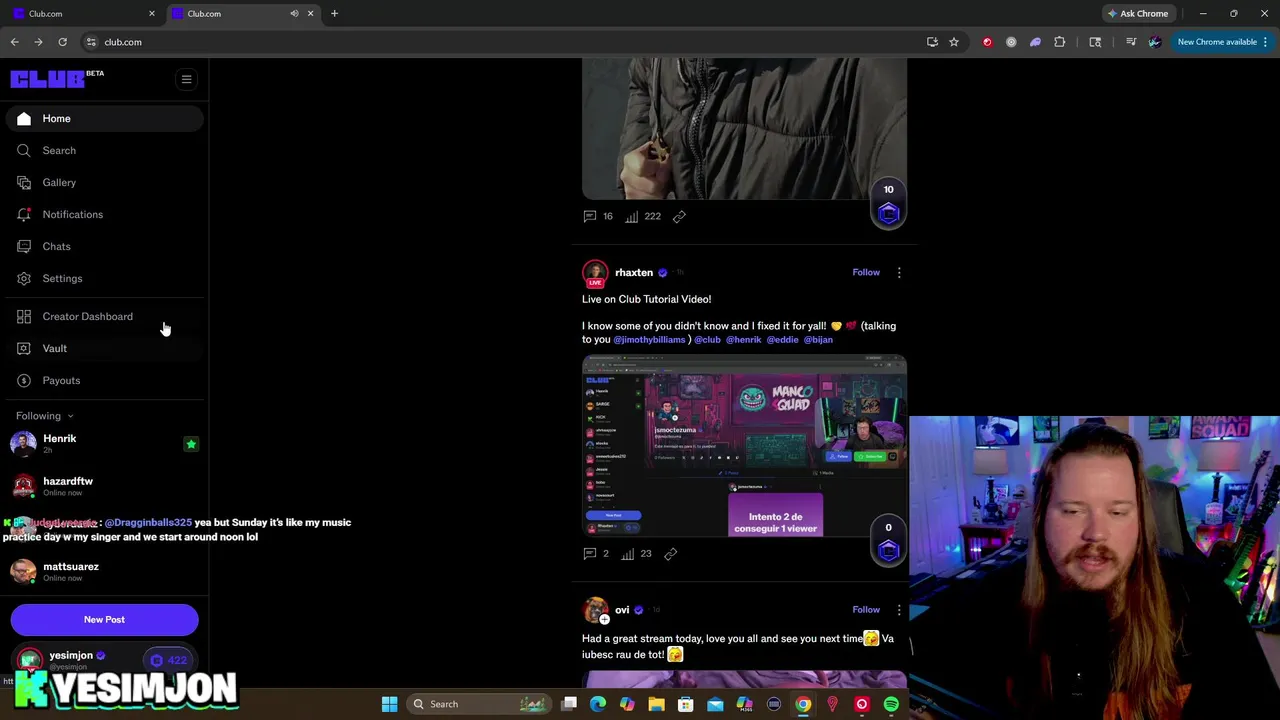This screenshot has height=720, width=1280.
Task: Open Creator Dashboard
Action: coord(104,316)
